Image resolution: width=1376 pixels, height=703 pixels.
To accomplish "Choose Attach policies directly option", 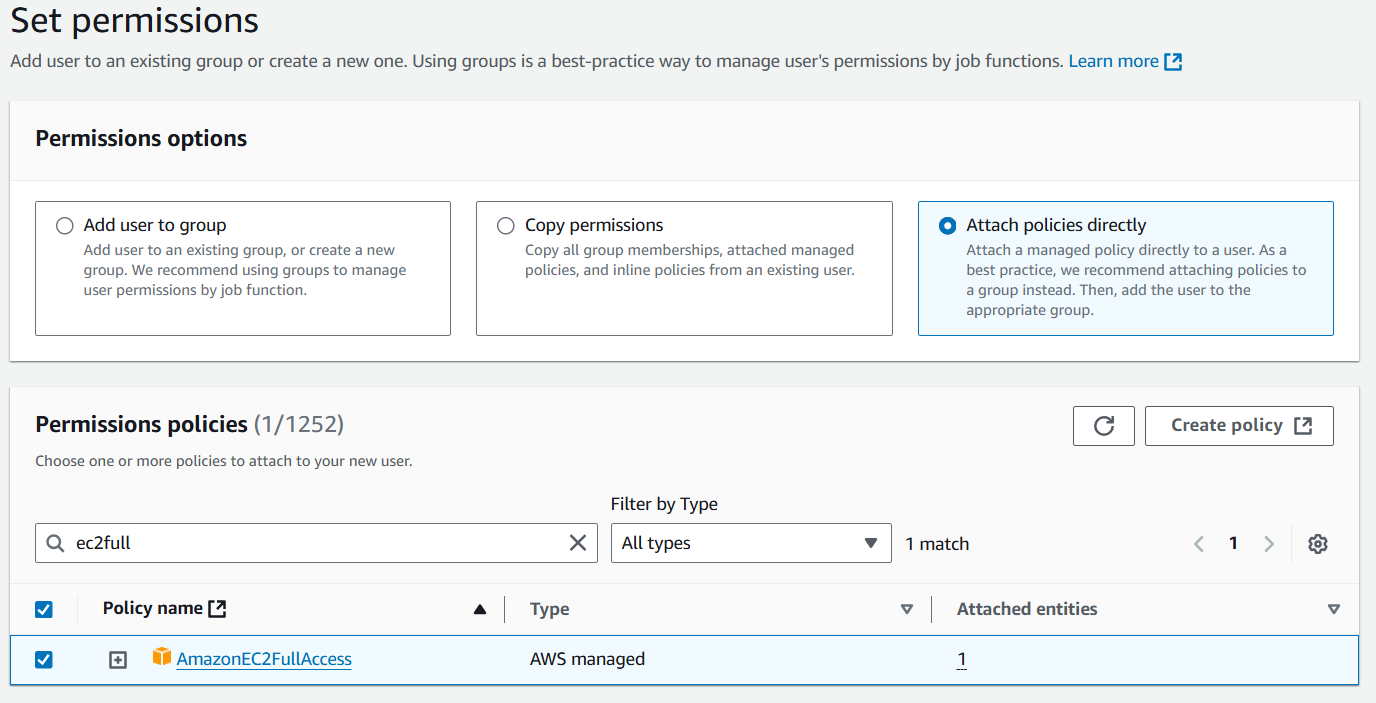I will tap(948, 226).
